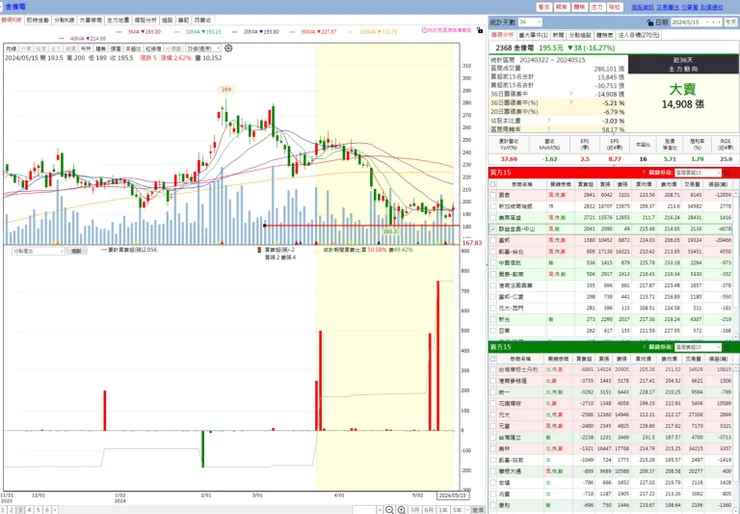Viewport: 740px width, 514px height.
Task: Check the broker row with 買賣超 2832
Action: [x=493, y=206]
